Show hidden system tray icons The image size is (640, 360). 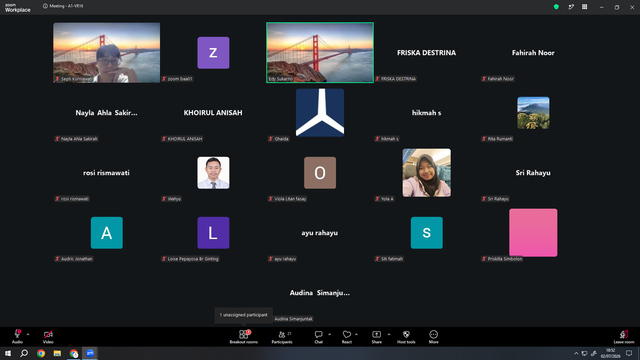pyautogui.click(x=576, y=353)
